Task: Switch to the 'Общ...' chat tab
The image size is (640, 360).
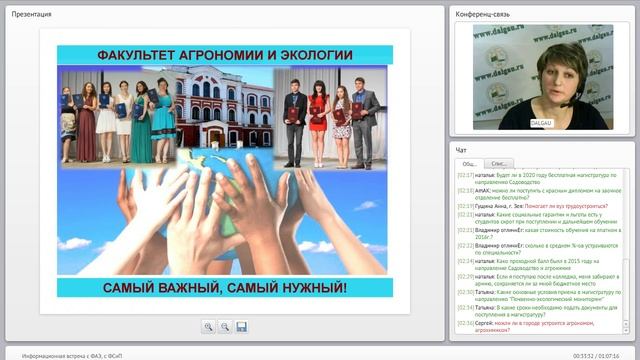Action: (x=469, y=164)
